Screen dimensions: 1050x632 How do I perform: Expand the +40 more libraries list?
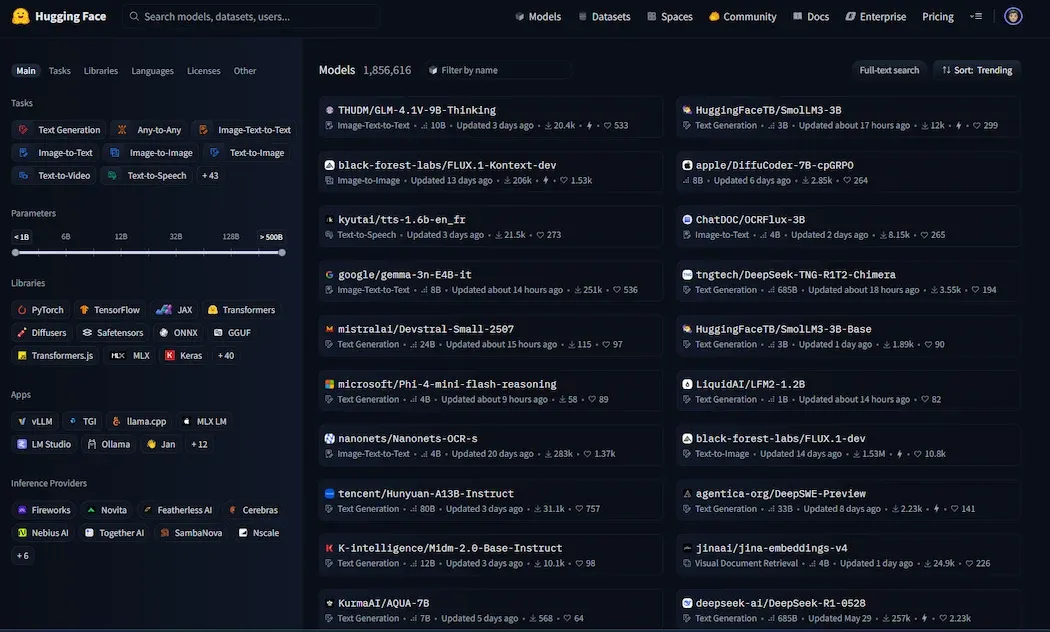pos(226,356)
